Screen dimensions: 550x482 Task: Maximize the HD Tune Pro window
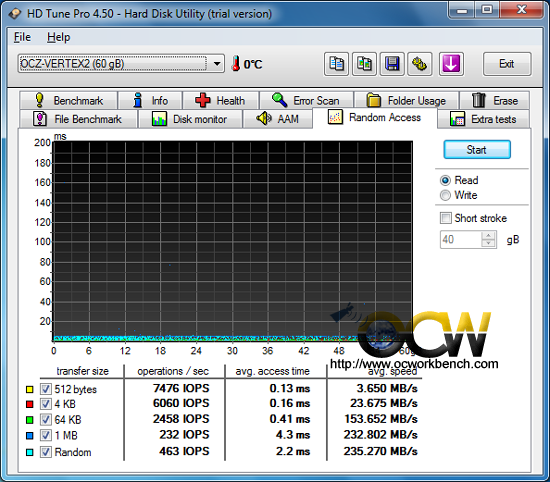point(487,10)
